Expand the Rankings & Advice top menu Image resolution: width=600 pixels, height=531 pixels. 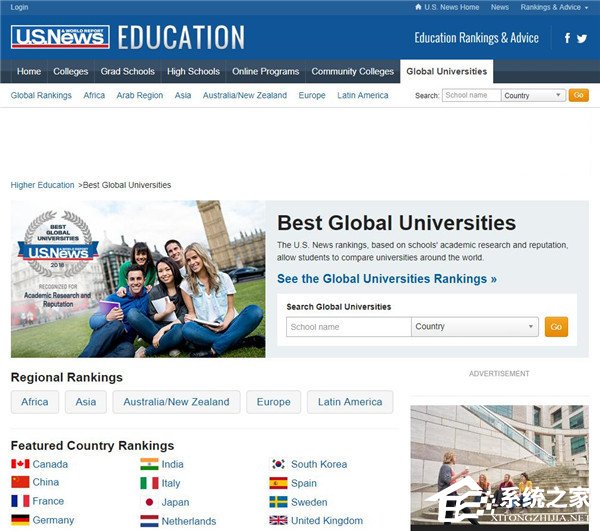[x=554, y=7]
